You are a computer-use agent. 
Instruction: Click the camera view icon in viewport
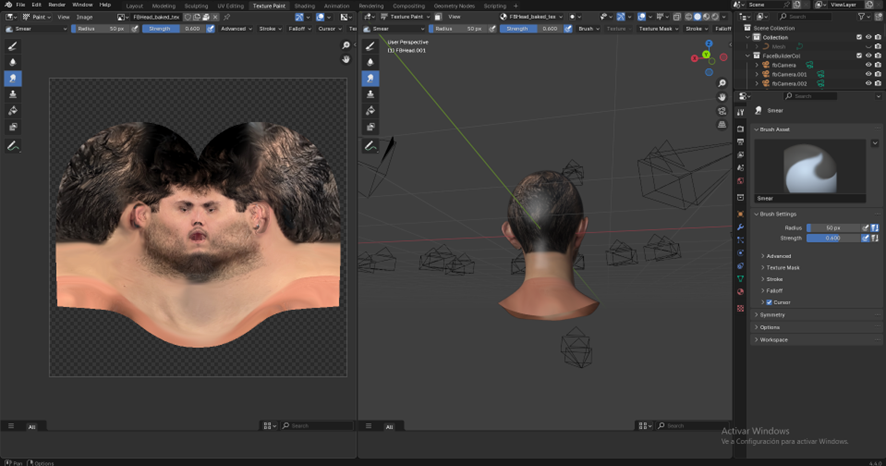(722, 111)
